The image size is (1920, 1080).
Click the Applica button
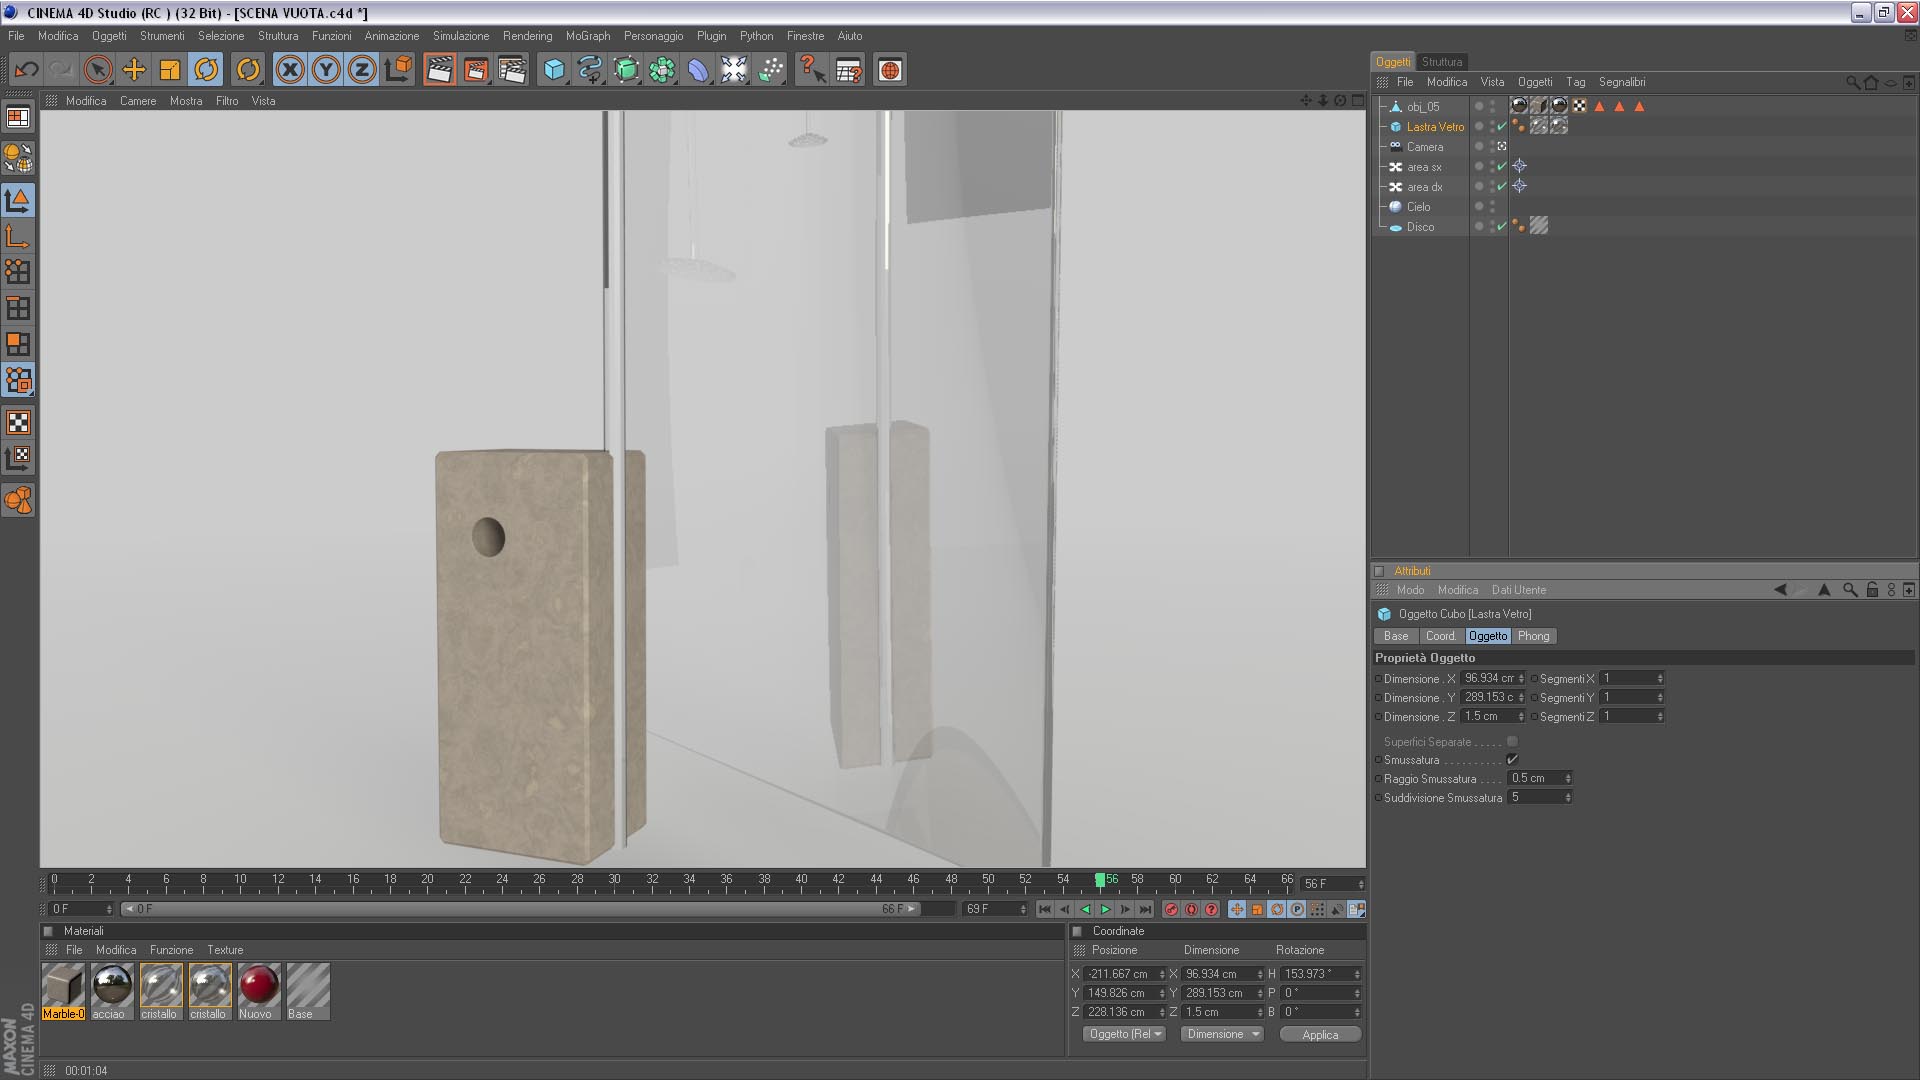click(x=1319, y=1035)
